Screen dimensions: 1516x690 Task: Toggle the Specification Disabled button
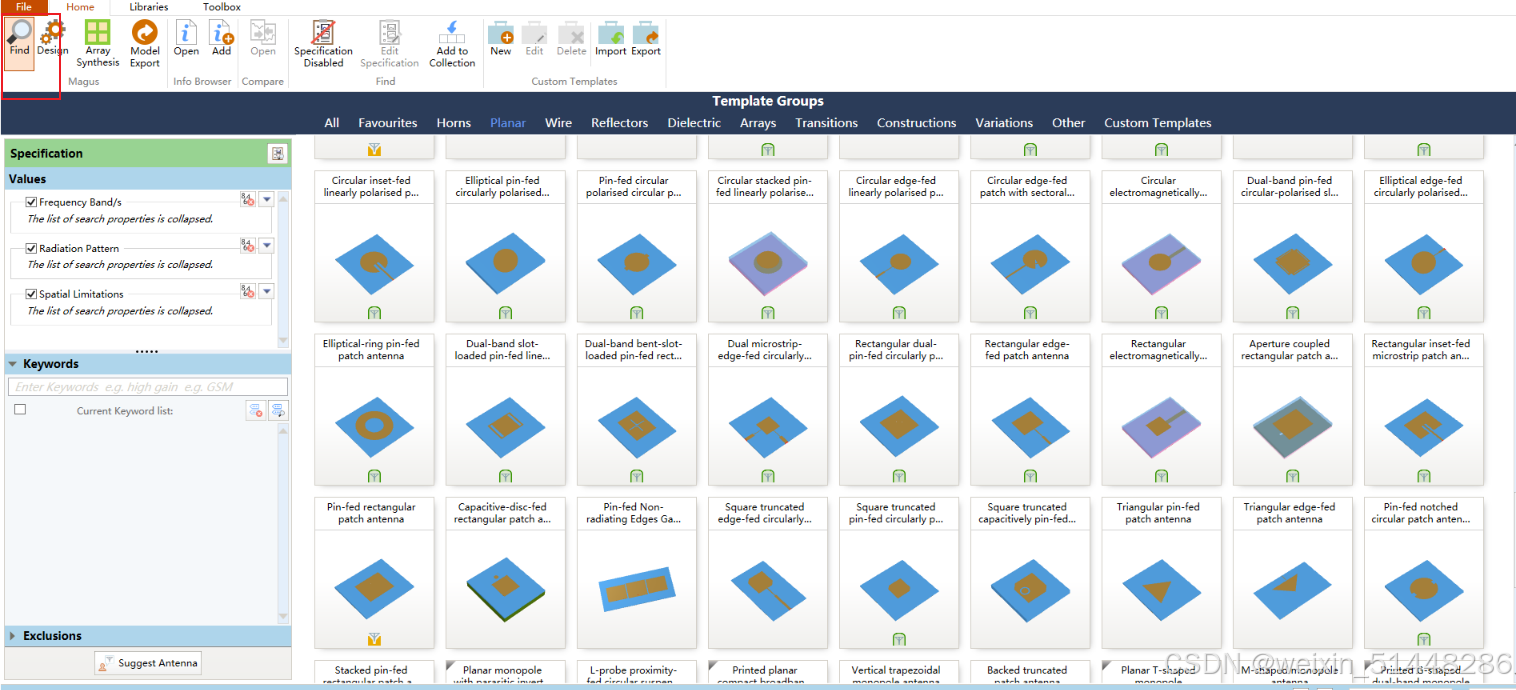click(323, 44)
